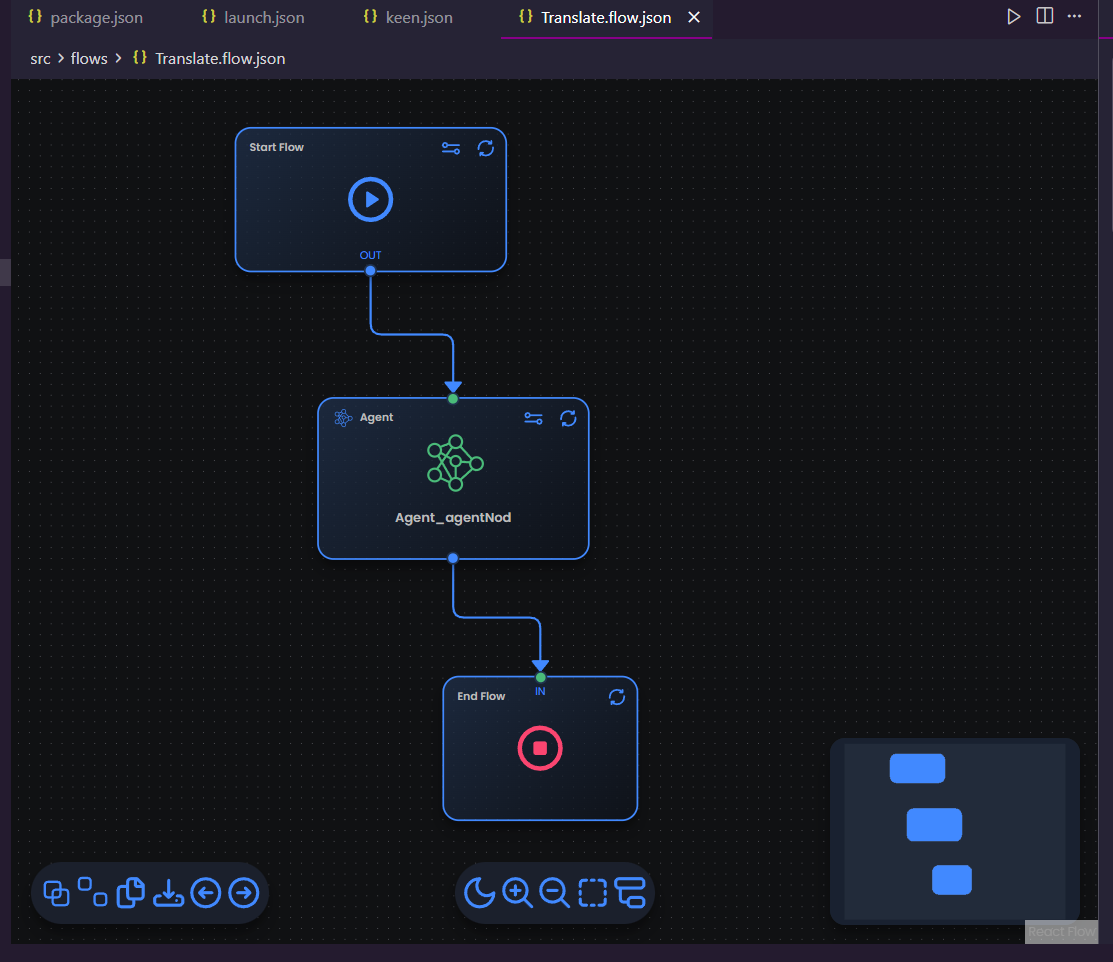This screenshot has width=1113, height=962.
Task: Refresh the Agent node
Action: pyautogui.click(x=568, y=418)
